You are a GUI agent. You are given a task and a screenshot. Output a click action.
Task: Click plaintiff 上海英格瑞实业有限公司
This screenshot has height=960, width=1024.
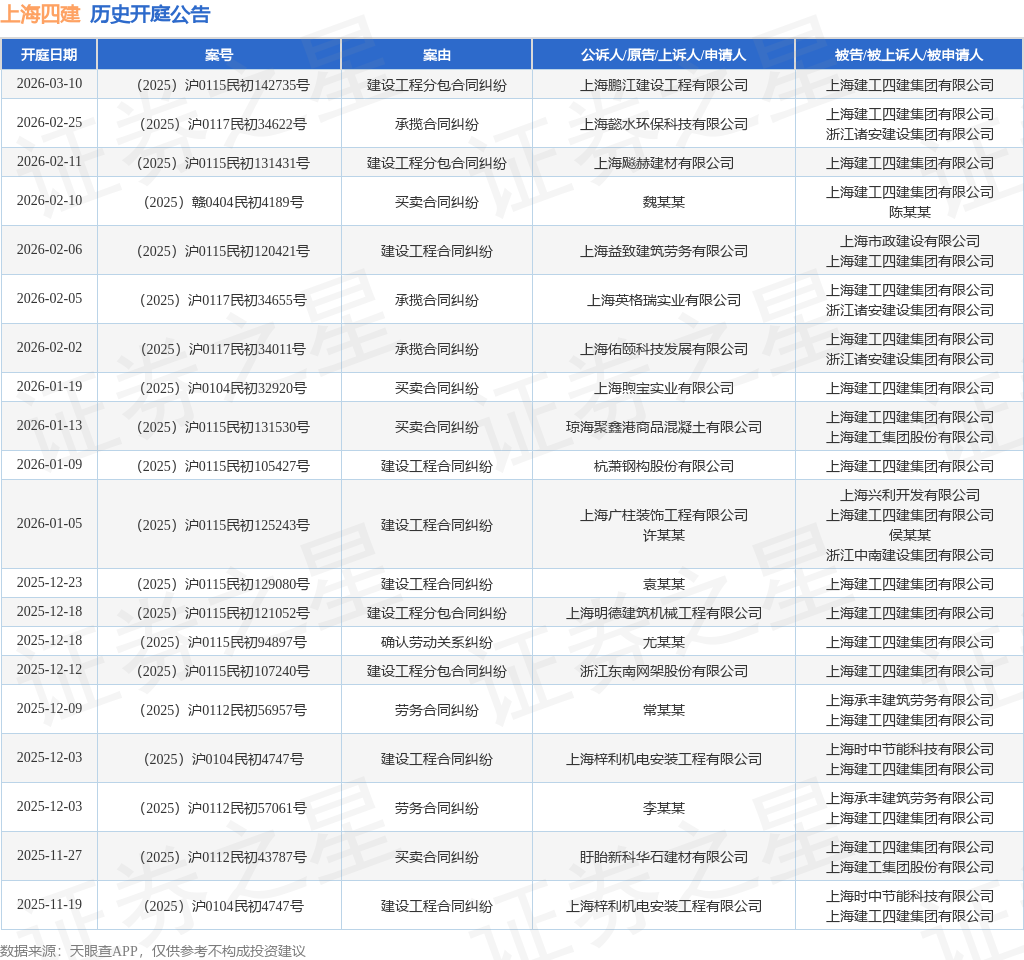pyautogui.click(x=664, y=300)
